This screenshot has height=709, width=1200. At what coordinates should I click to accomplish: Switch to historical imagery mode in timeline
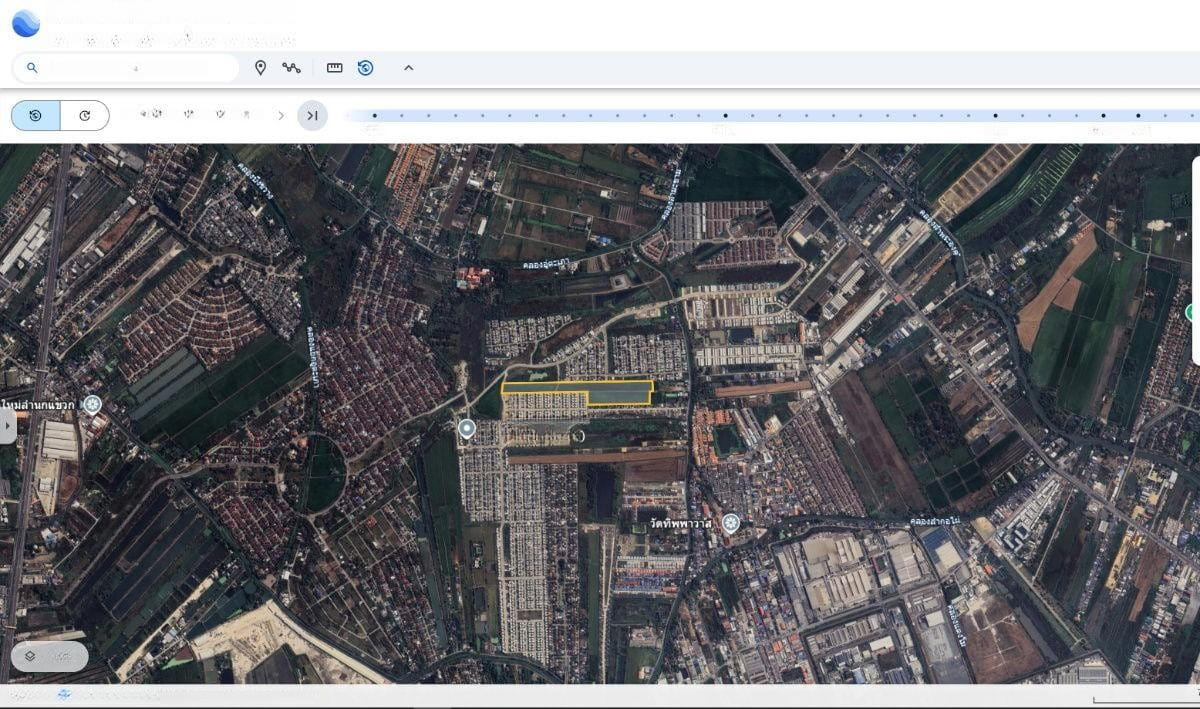coord(36,116)
